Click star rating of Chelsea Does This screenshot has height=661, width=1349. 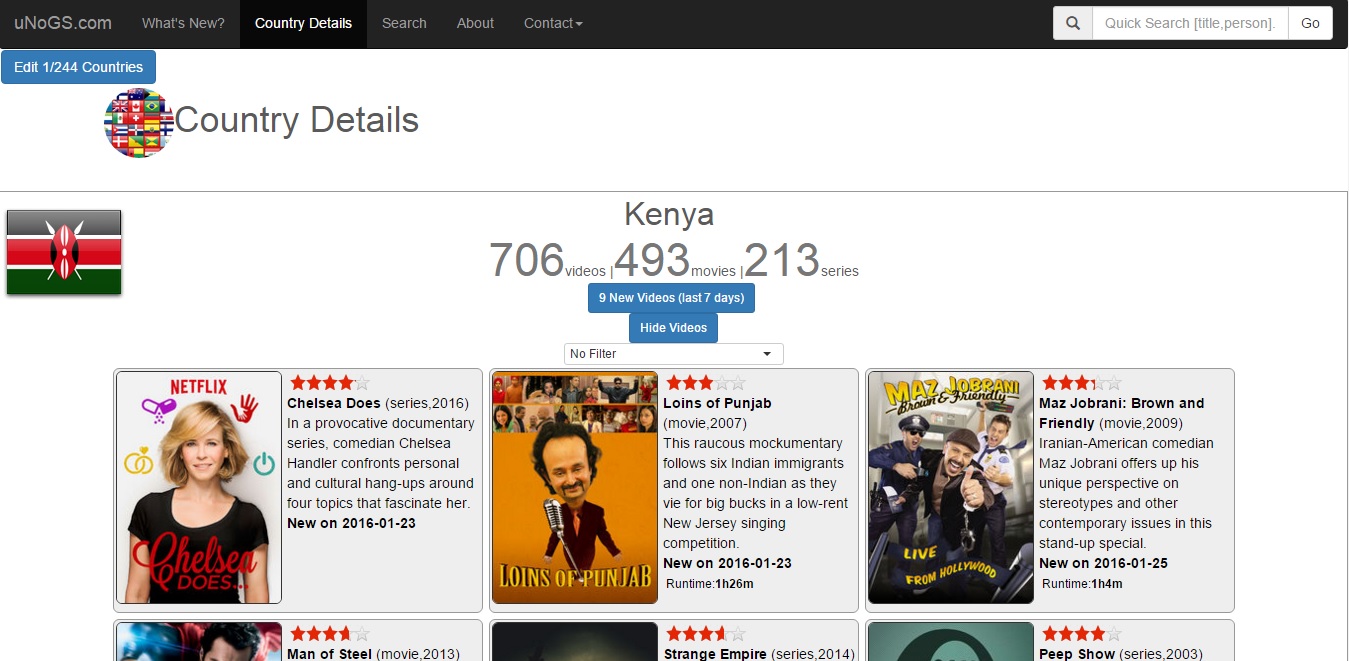pyautogui.click(x=330, y=383)
